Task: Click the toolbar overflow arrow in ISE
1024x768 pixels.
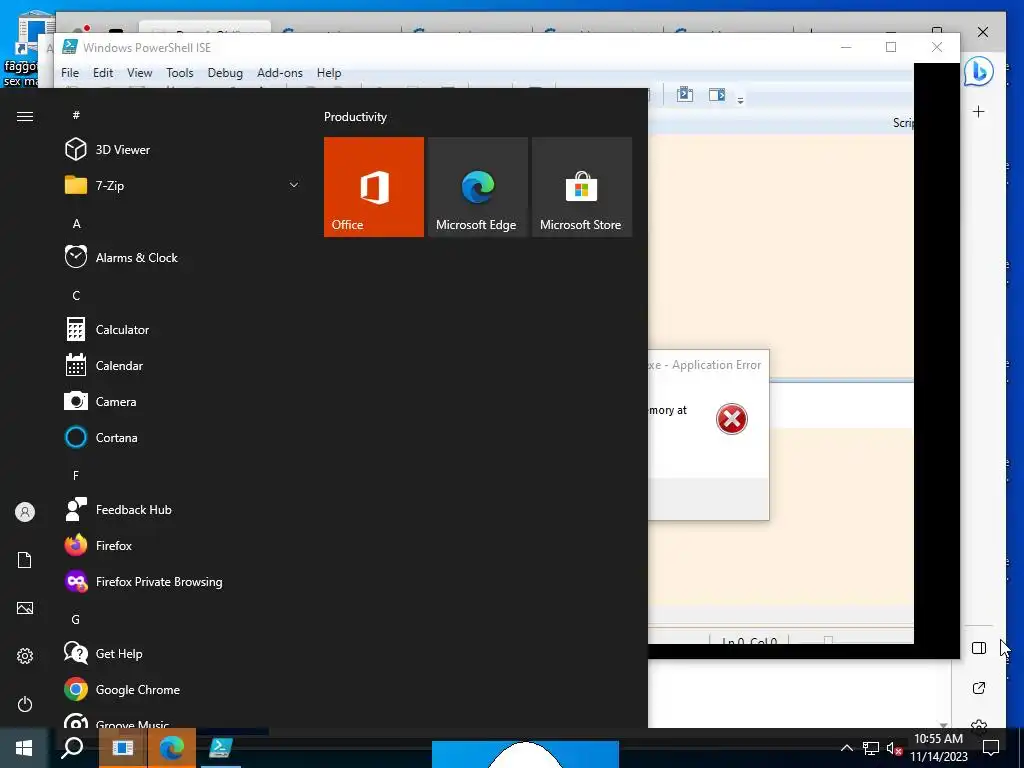Action: click(741, 101)
